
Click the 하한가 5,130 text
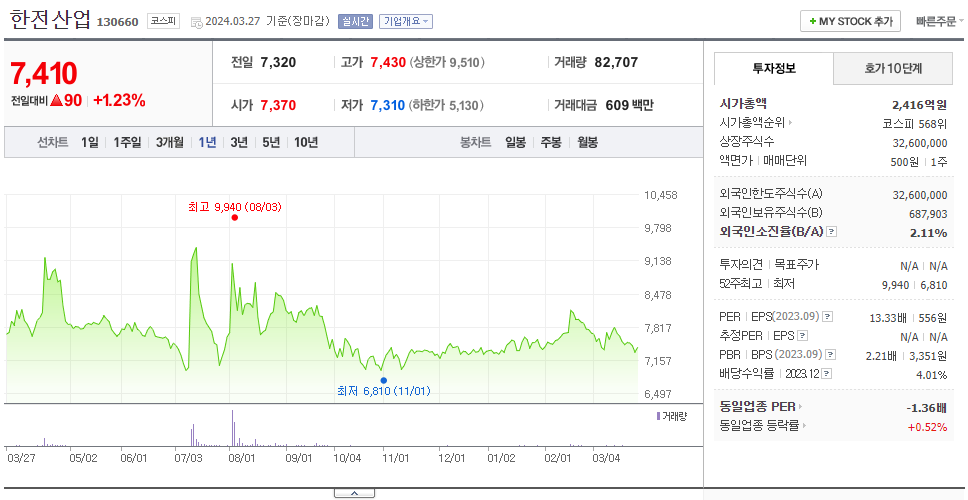[x=446, y=106]
